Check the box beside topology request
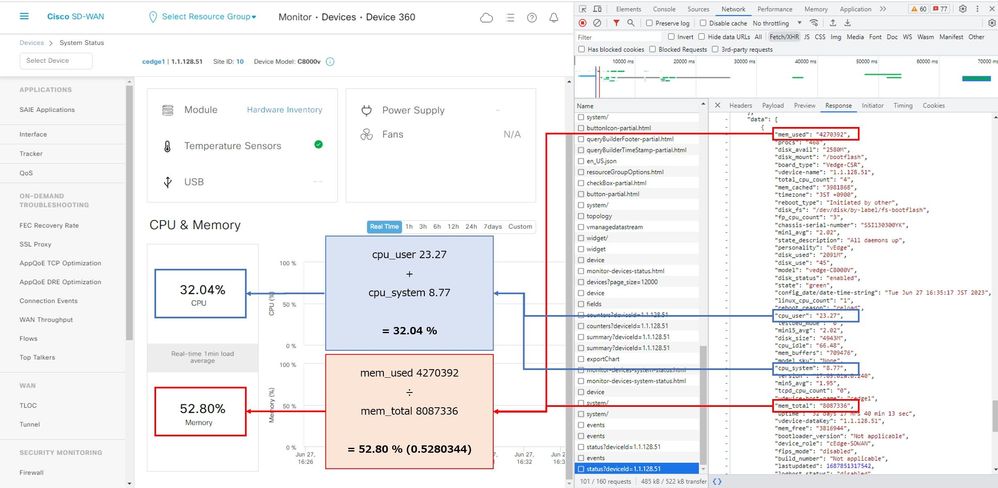Viewport: 998px width, 488px height. pyautogui.click(x=580, y=216)
